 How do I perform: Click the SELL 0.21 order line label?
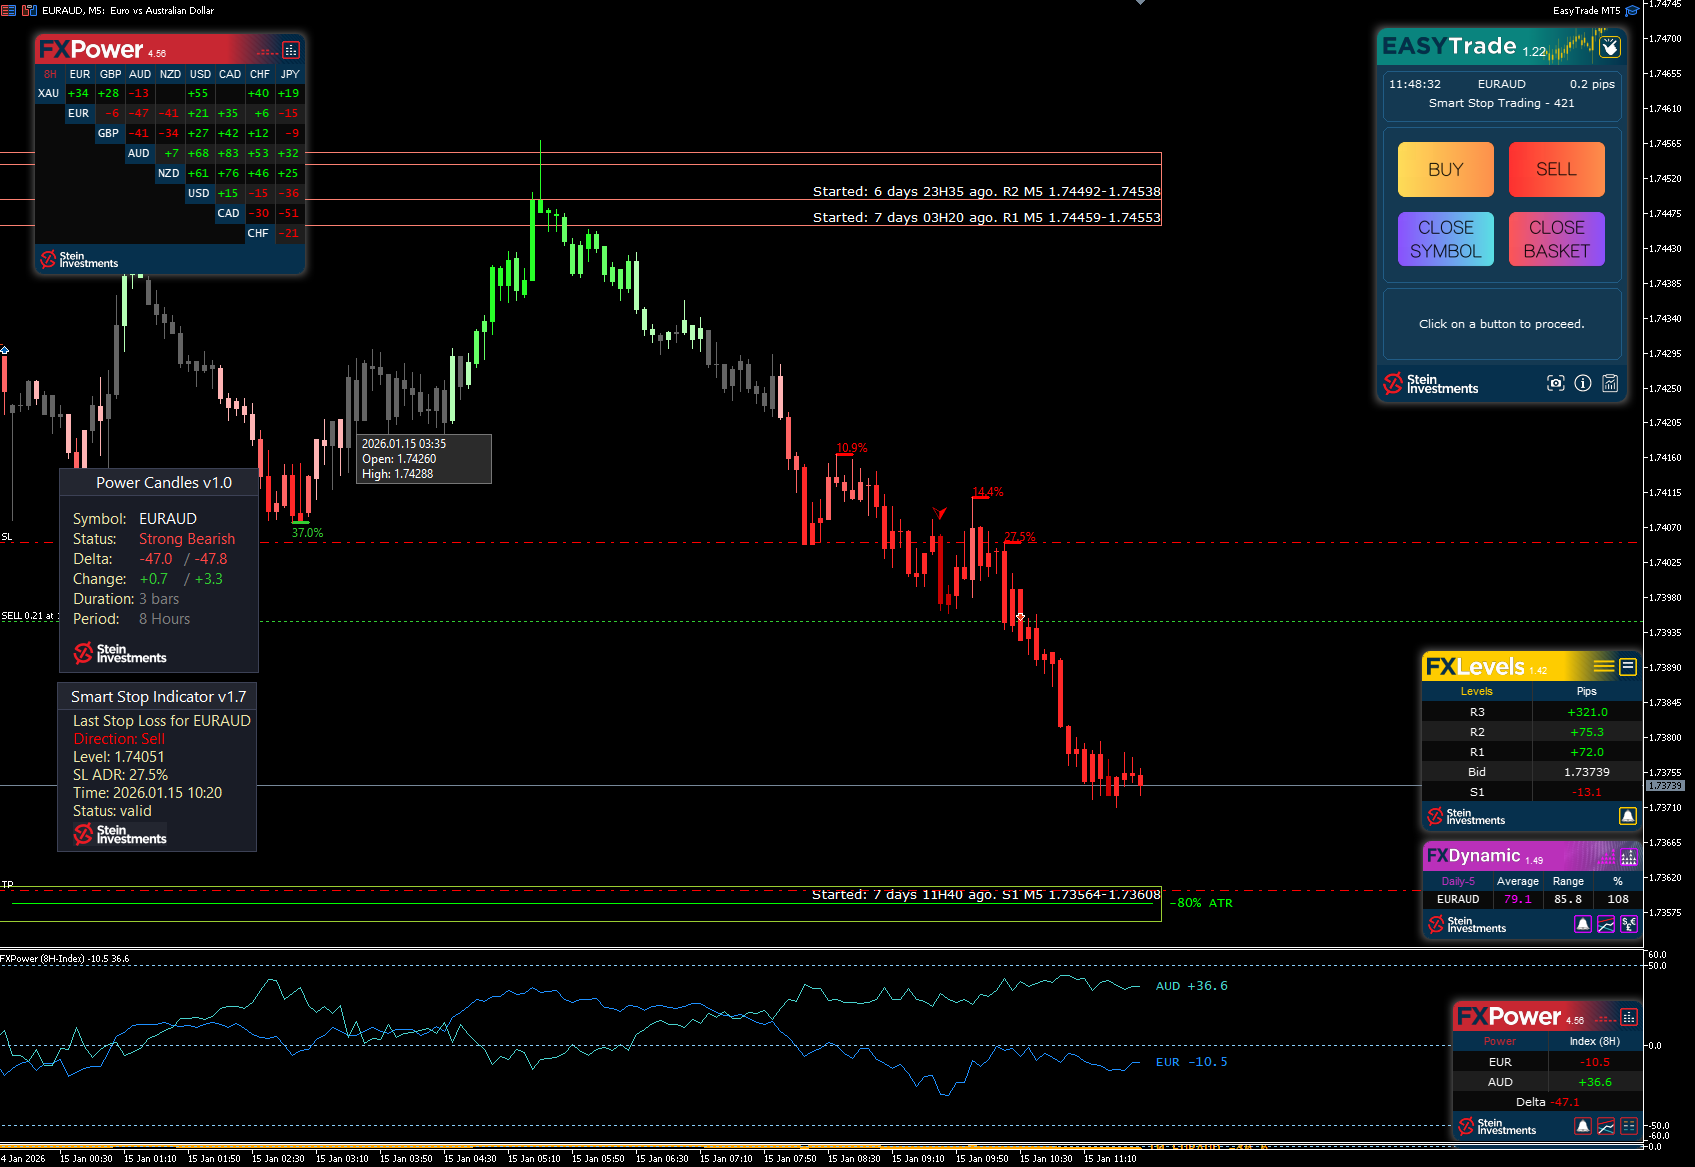coord(29,616)
